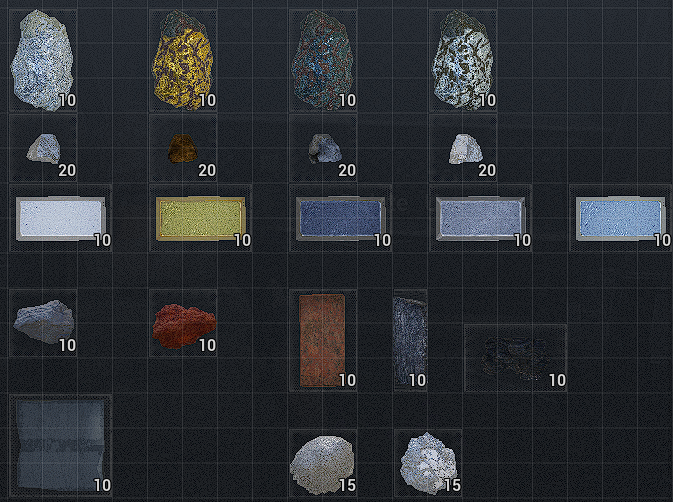The image size is (673, 502).
Task: Select the white crystal cluster stack of 15
Action: click(x=428, y=463)
